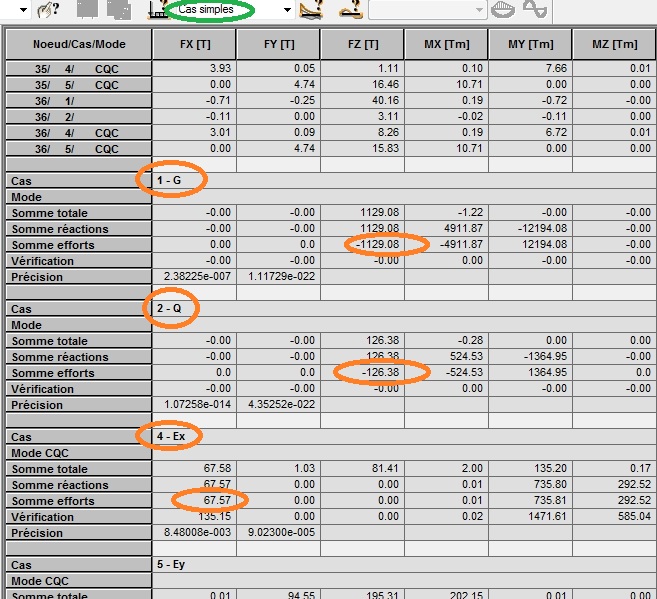
Task: Click the Noeud/Cas/Mode column header
Action: coord(79,44)
